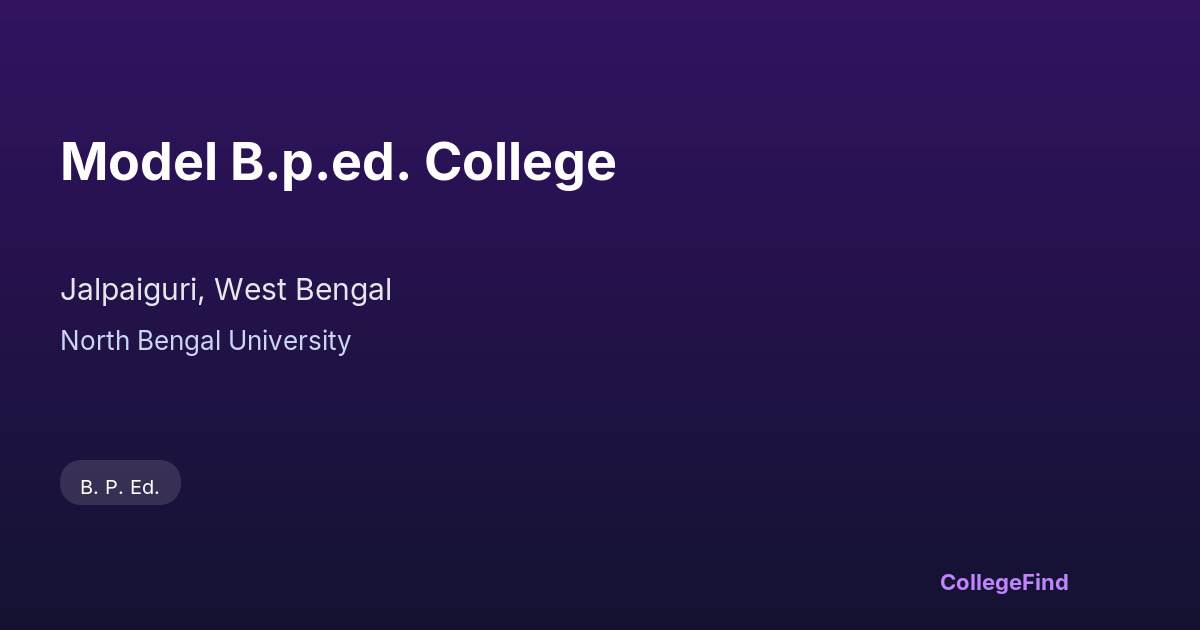Image resolution: width=1200 pixels, height=630 pixels.
Task: Select the "B. P. Ed." course tag
Action: [120, 487]
